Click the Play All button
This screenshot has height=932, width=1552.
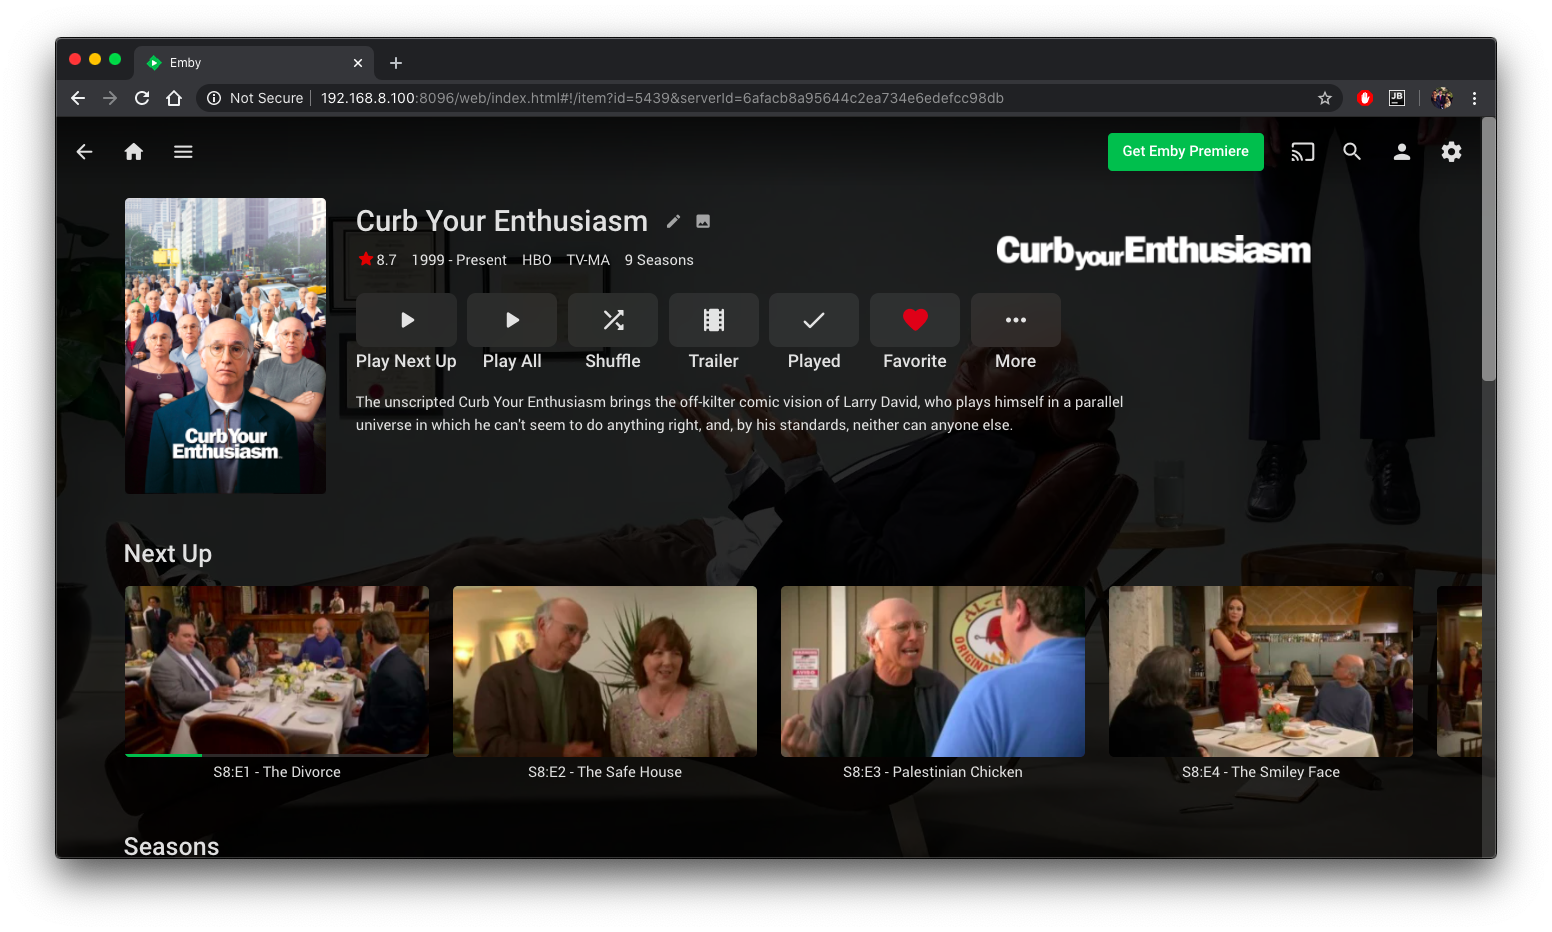512,320
